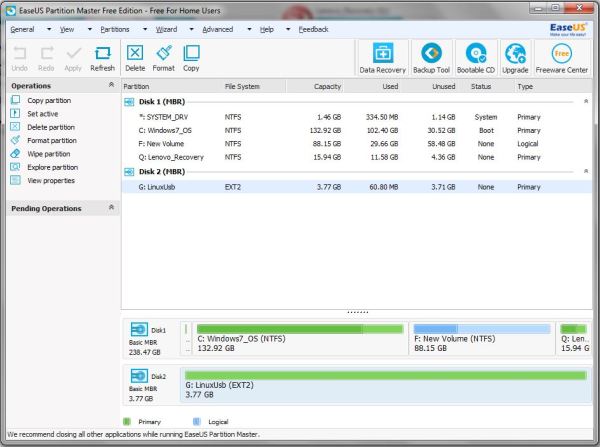Select the C: Windows7_OS partition row

pos(357,131)
